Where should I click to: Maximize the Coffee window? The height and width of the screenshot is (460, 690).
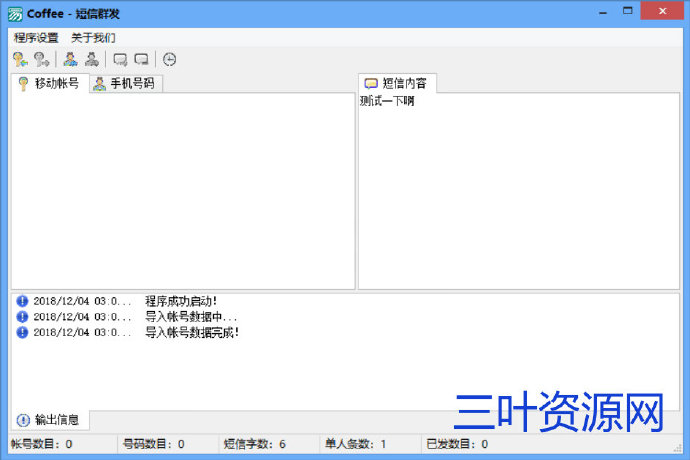click(628, 11)
